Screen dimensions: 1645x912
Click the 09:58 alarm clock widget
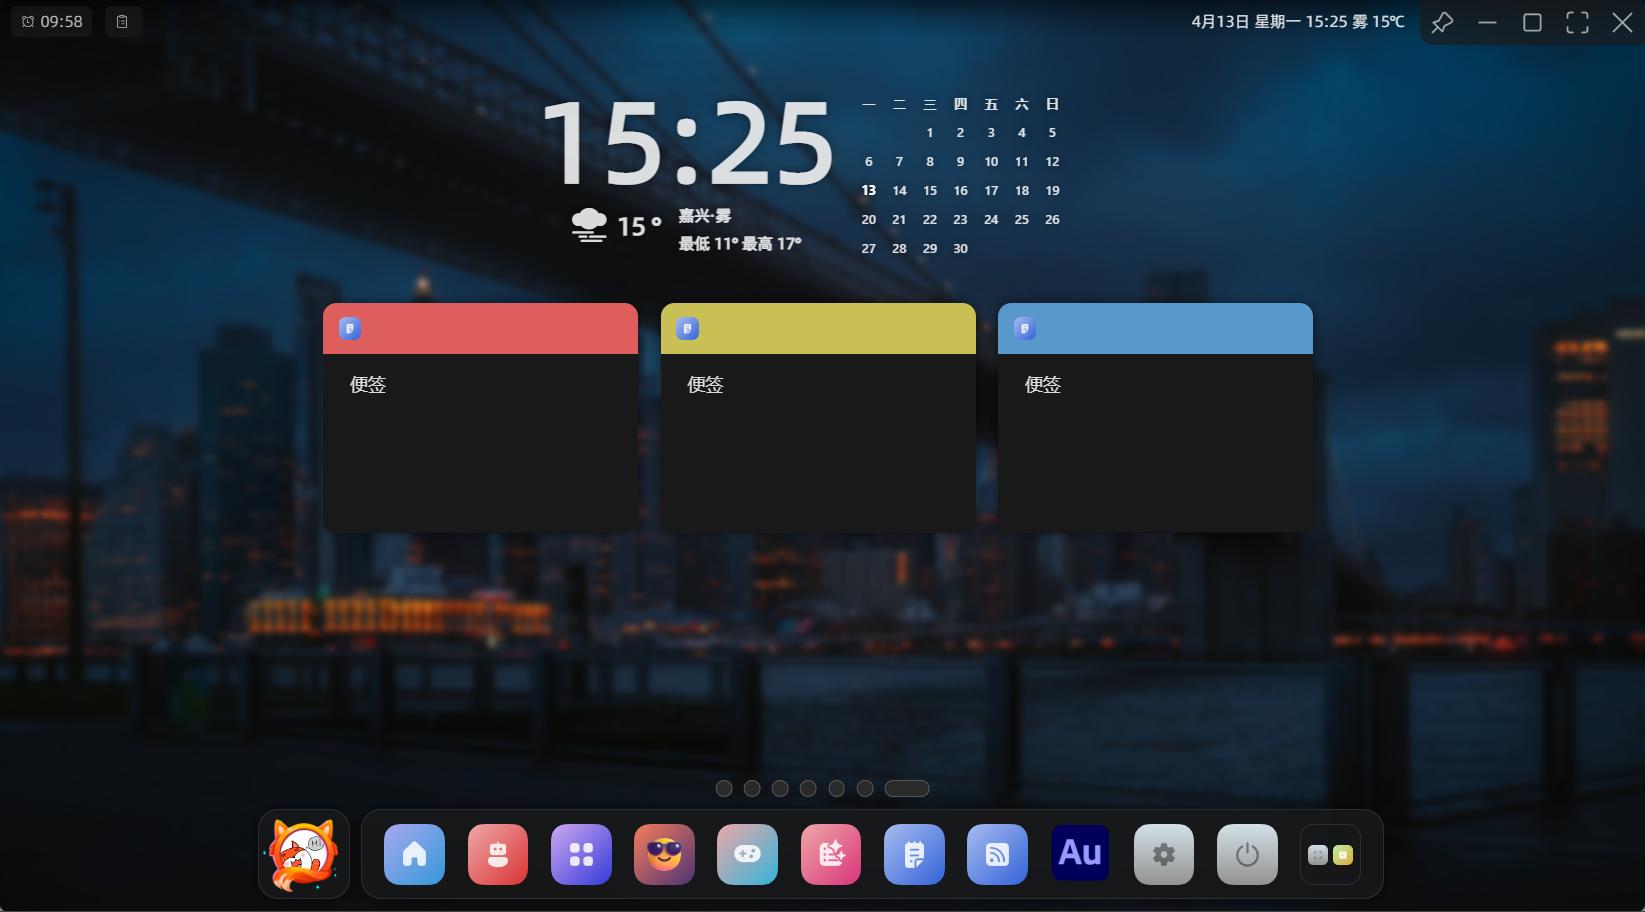[52, 21]
